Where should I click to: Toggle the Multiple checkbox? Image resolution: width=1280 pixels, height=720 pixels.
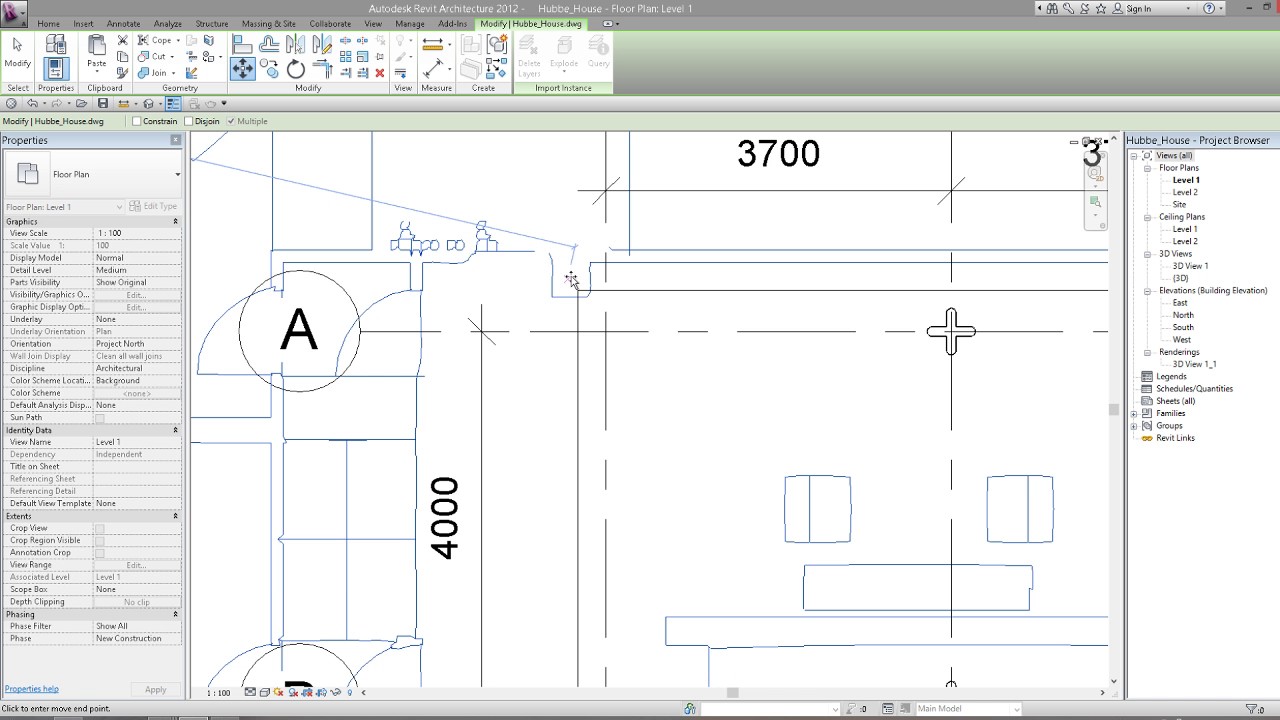231,121
